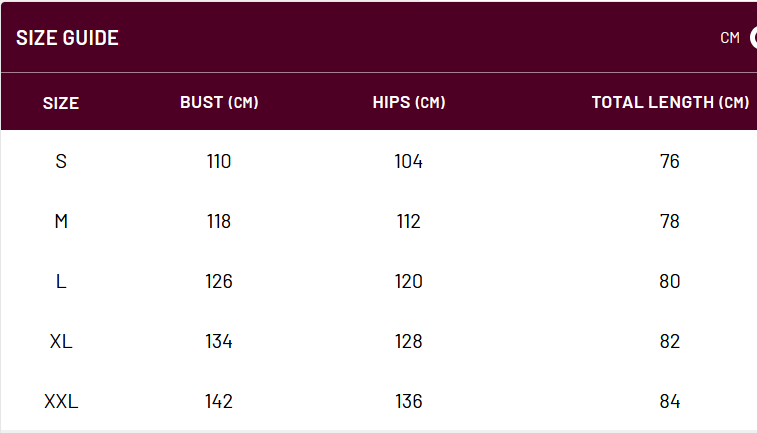757x433 pixels.
Task: Click bust value 142 for size XXL
Action: 219,401
